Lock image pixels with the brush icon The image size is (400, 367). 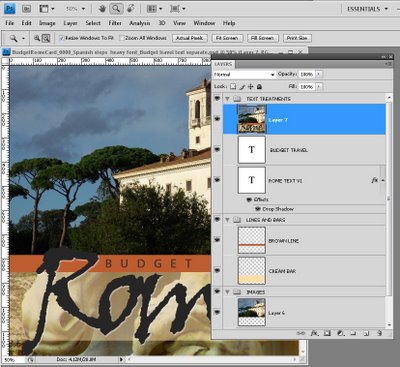242,87
